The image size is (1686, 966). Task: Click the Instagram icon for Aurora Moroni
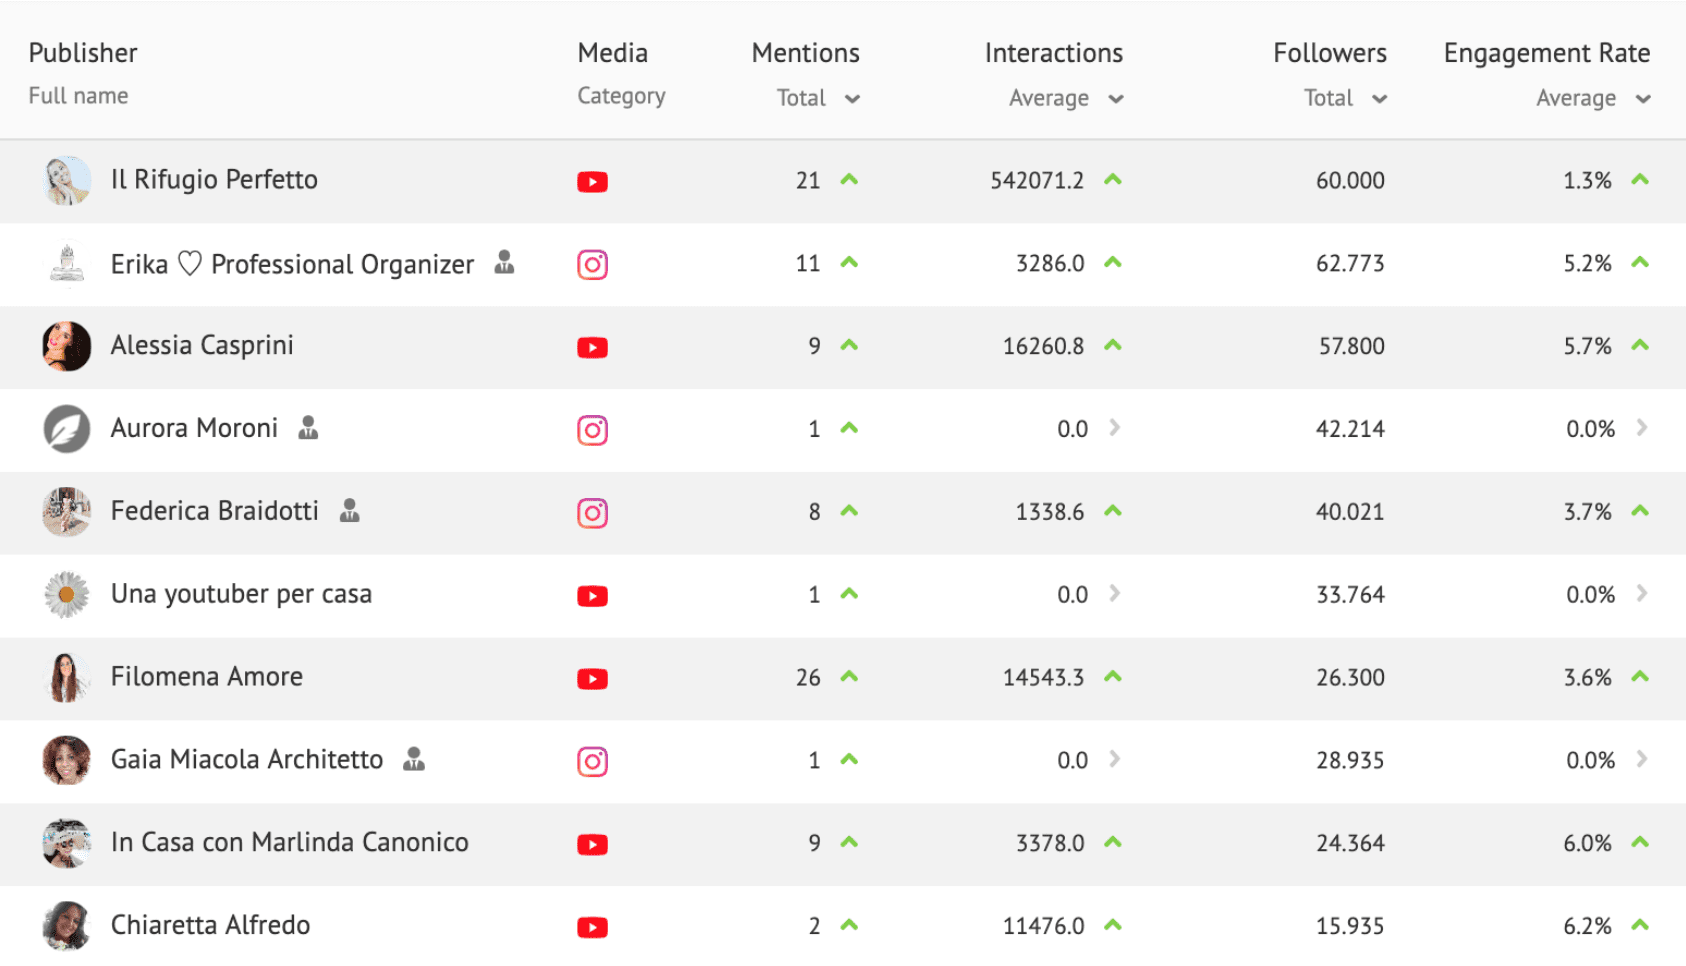pos(592,430)
